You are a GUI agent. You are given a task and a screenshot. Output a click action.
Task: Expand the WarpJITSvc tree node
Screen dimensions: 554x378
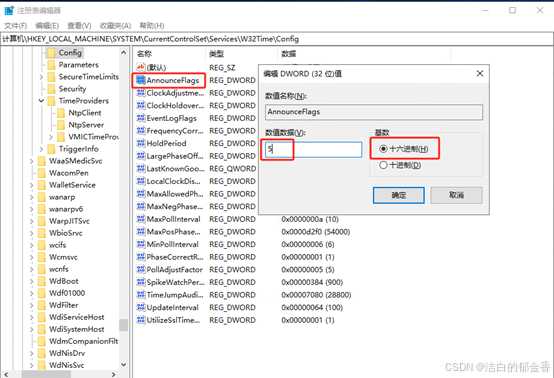pos(31,221)
